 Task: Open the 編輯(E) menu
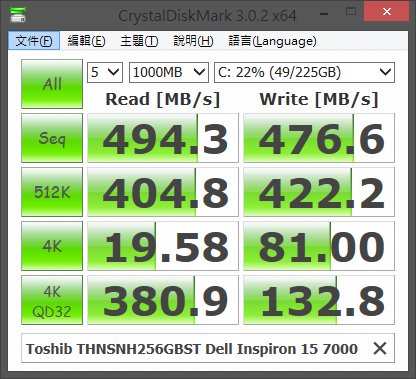[86, 41]
